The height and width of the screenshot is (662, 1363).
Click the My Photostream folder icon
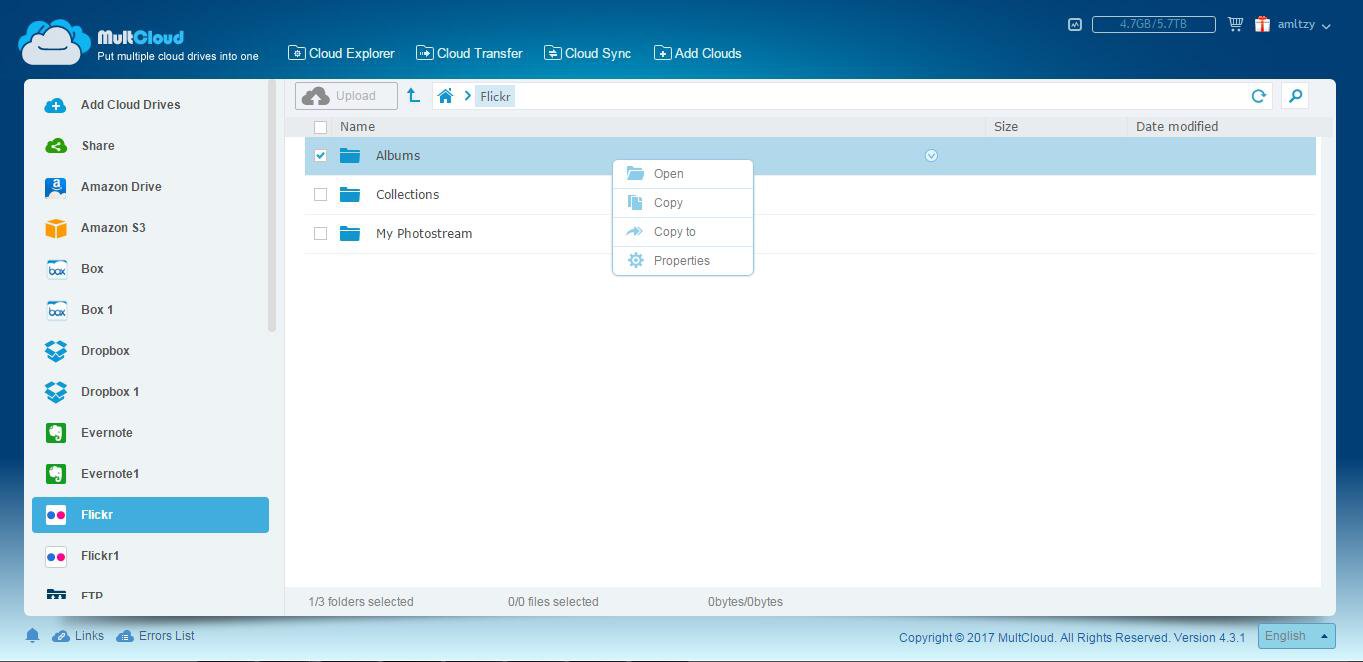(349, 233)
